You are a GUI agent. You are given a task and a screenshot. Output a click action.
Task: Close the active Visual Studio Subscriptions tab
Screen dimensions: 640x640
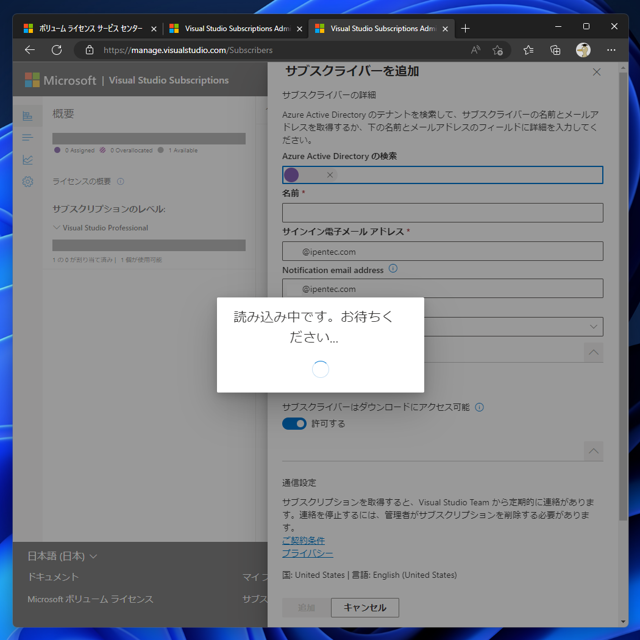click(x=445, y=29)
